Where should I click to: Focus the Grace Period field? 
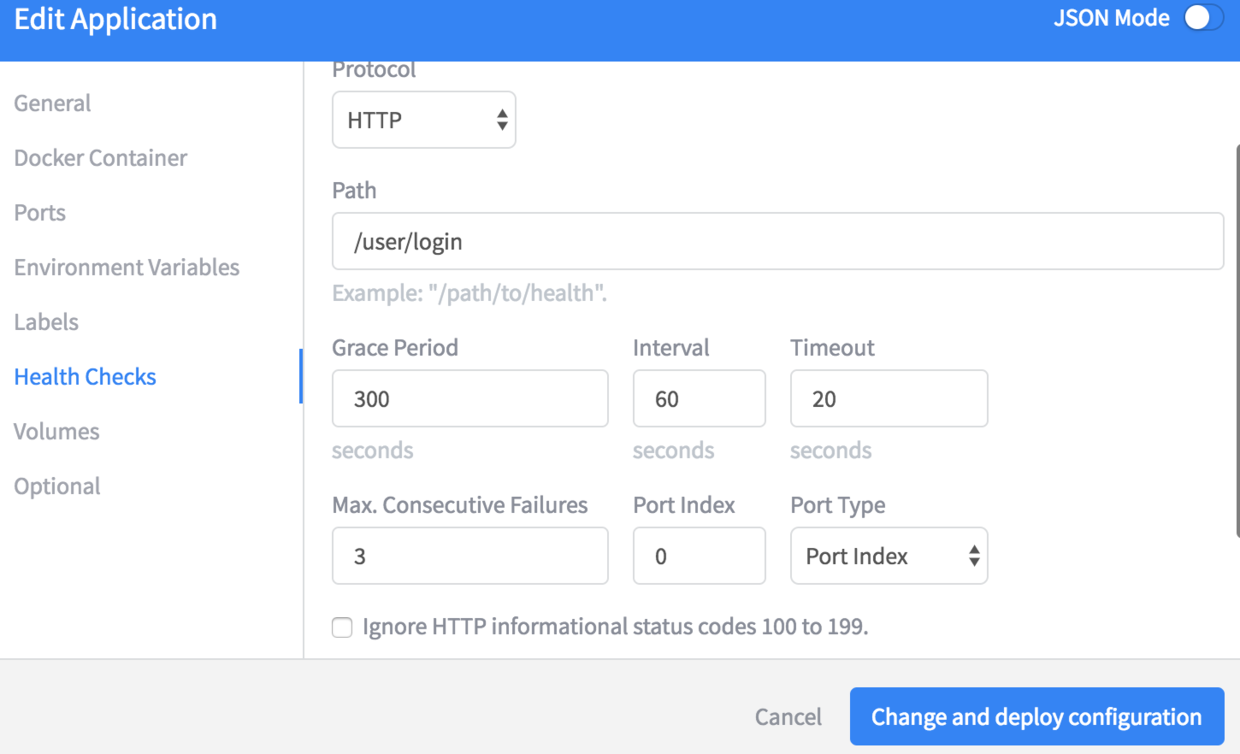point(470,399)
